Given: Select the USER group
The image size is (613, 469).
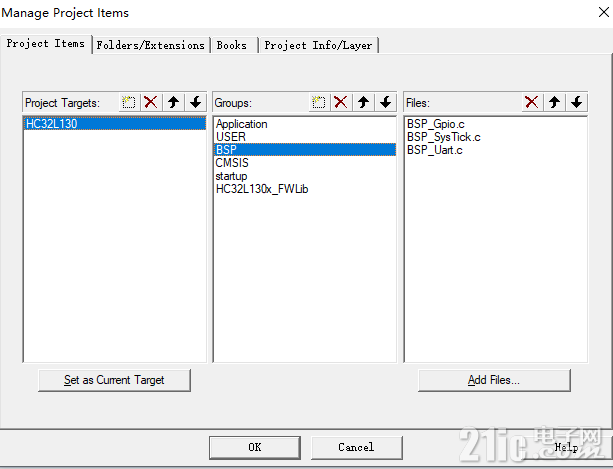Looking at the screenshot, I should point(305,137).
